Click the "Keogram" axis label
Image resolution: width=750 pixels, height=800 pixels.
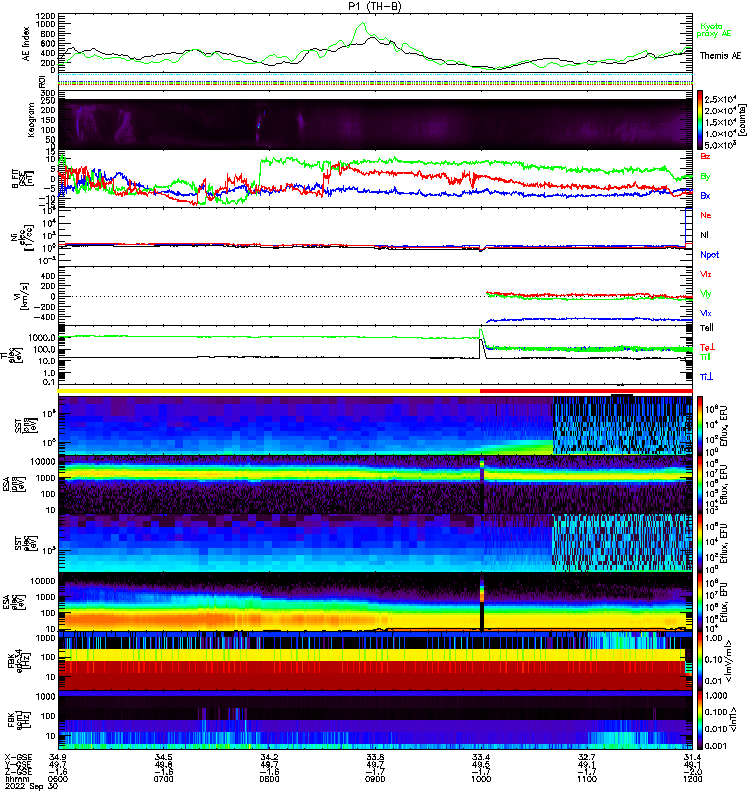[31, 119]
